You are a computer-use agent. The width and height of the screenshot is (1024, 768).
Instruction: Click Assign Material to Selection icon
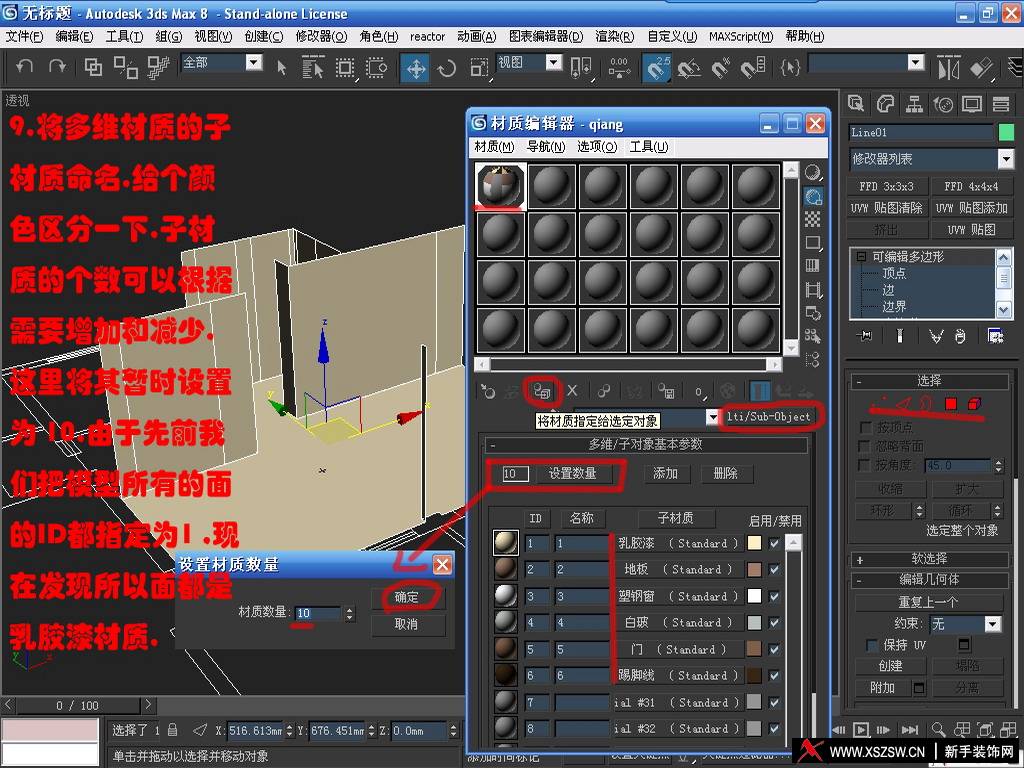(543, 391)
